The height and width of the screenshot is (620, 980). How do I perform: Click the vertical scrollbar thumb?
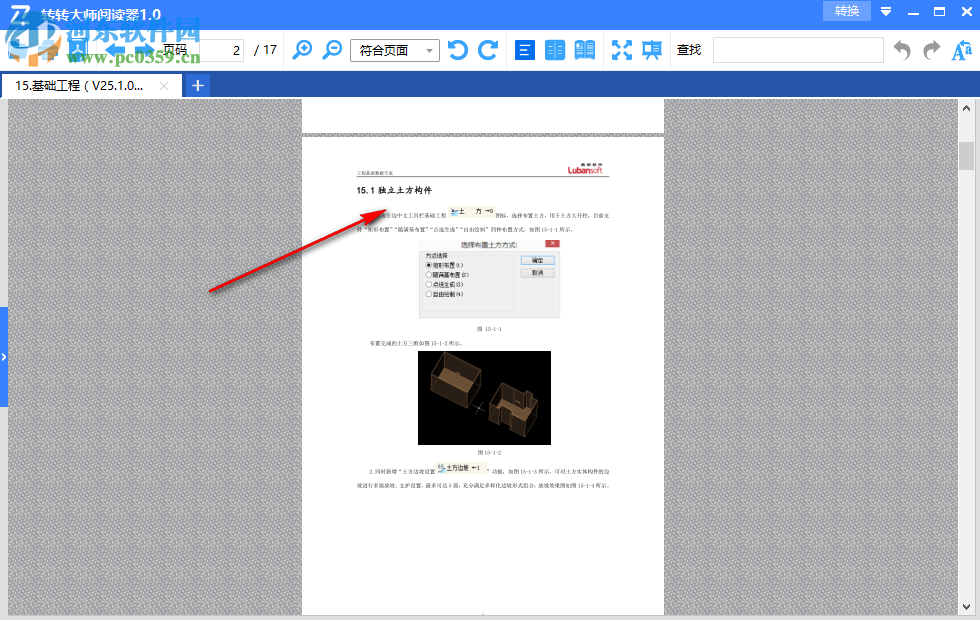[x=966, y=156]
